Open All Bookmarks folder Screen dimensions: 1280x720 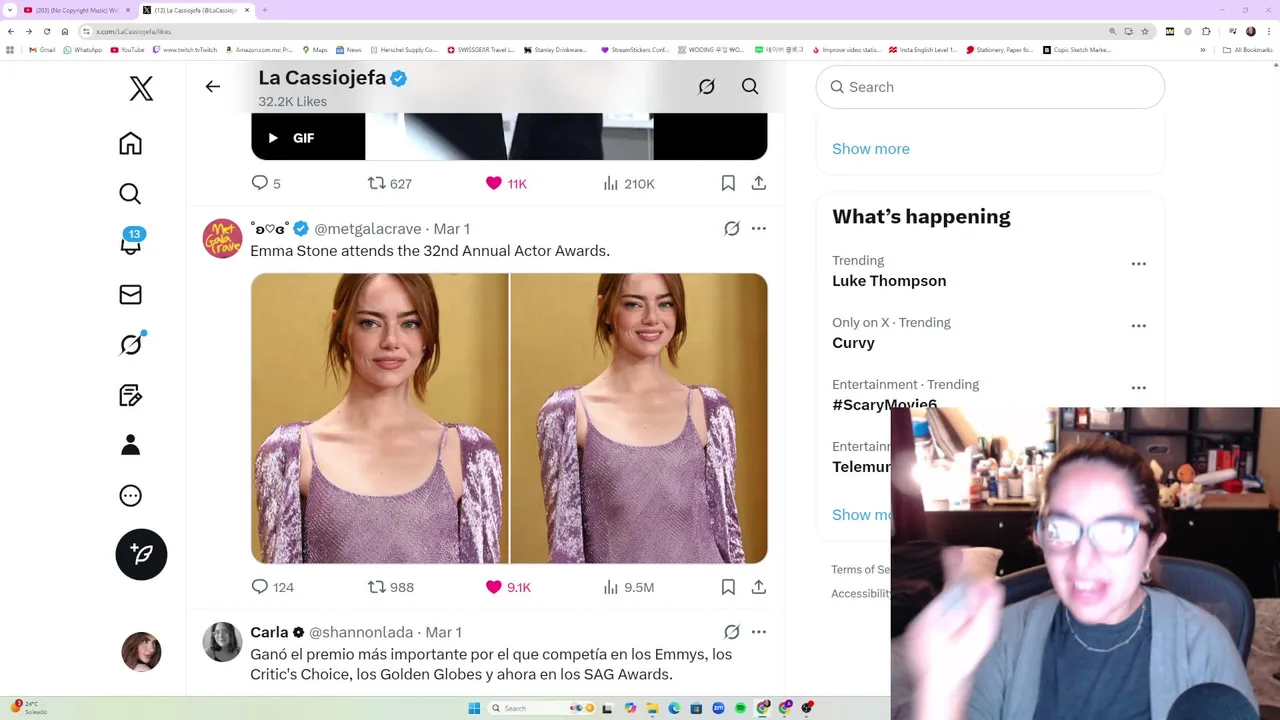[1248, 50]
